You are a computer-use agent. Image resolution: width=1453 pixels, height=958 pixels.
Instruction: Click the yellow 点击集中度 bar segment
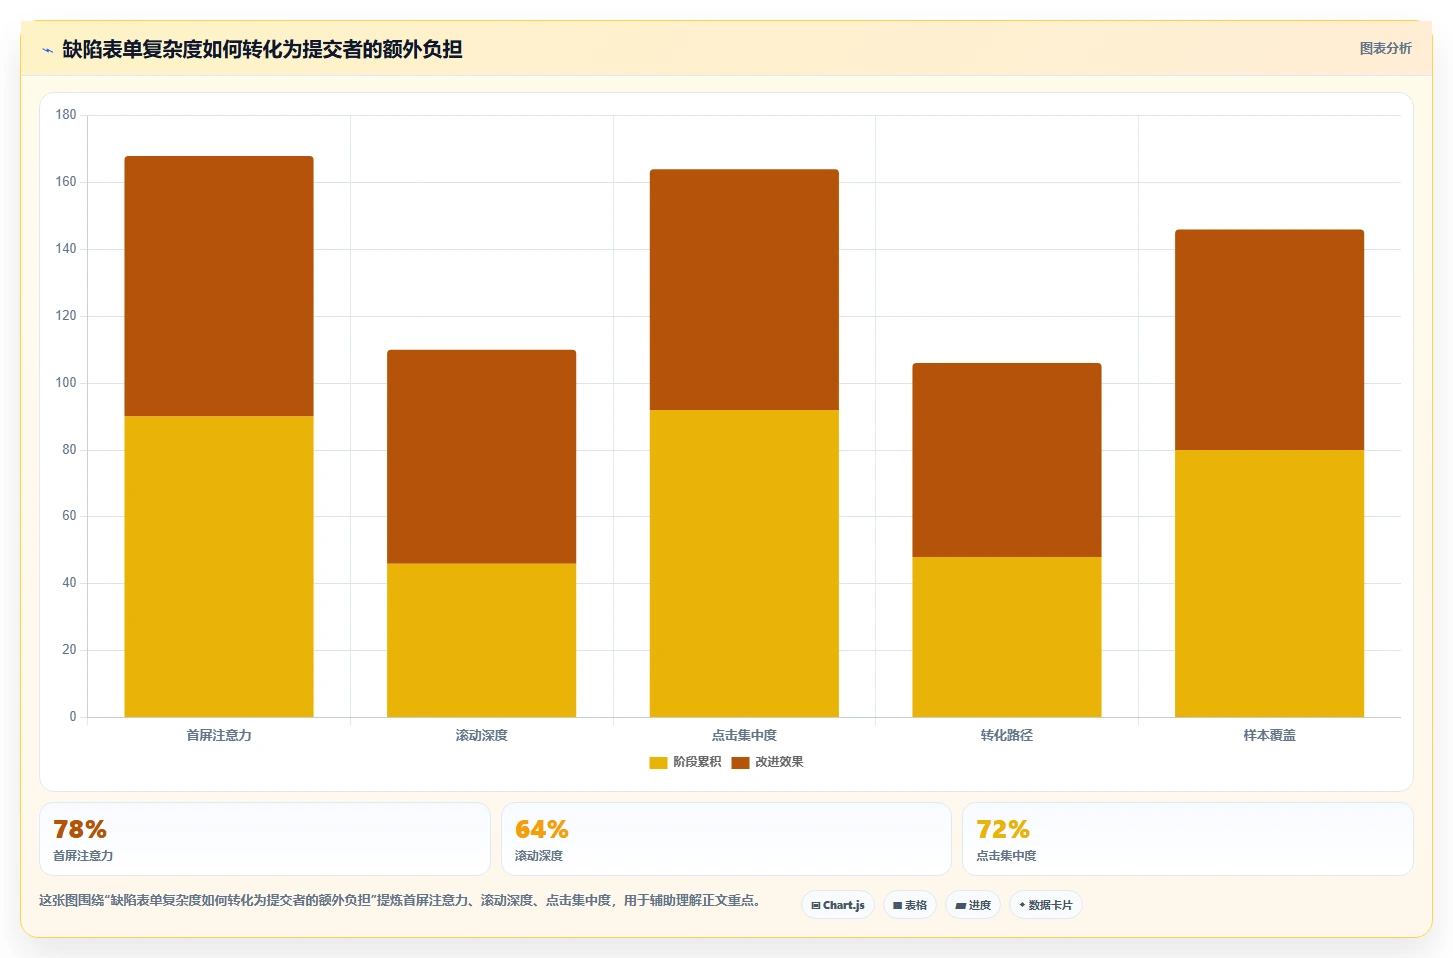click(744, 563)
